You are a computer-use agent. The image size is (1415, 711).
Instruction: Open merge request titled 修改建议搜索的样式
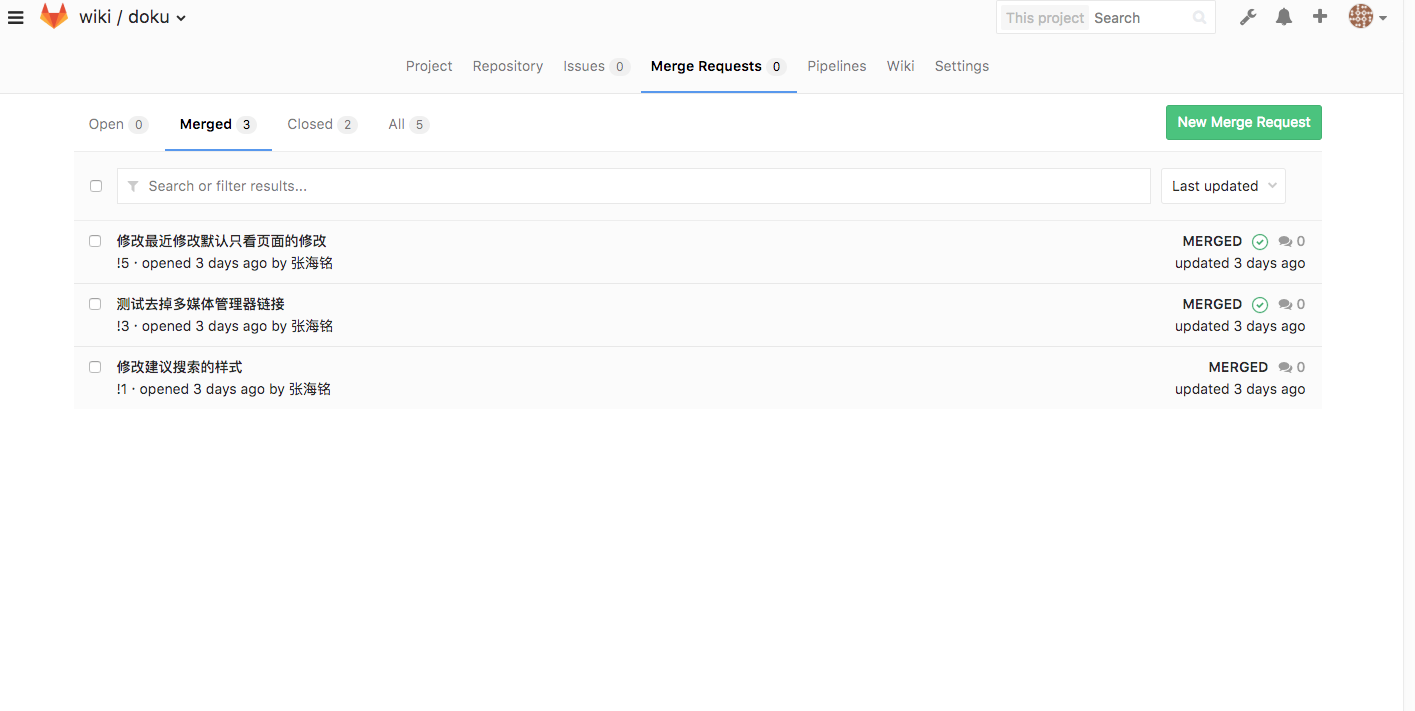[x=179, y=367]
